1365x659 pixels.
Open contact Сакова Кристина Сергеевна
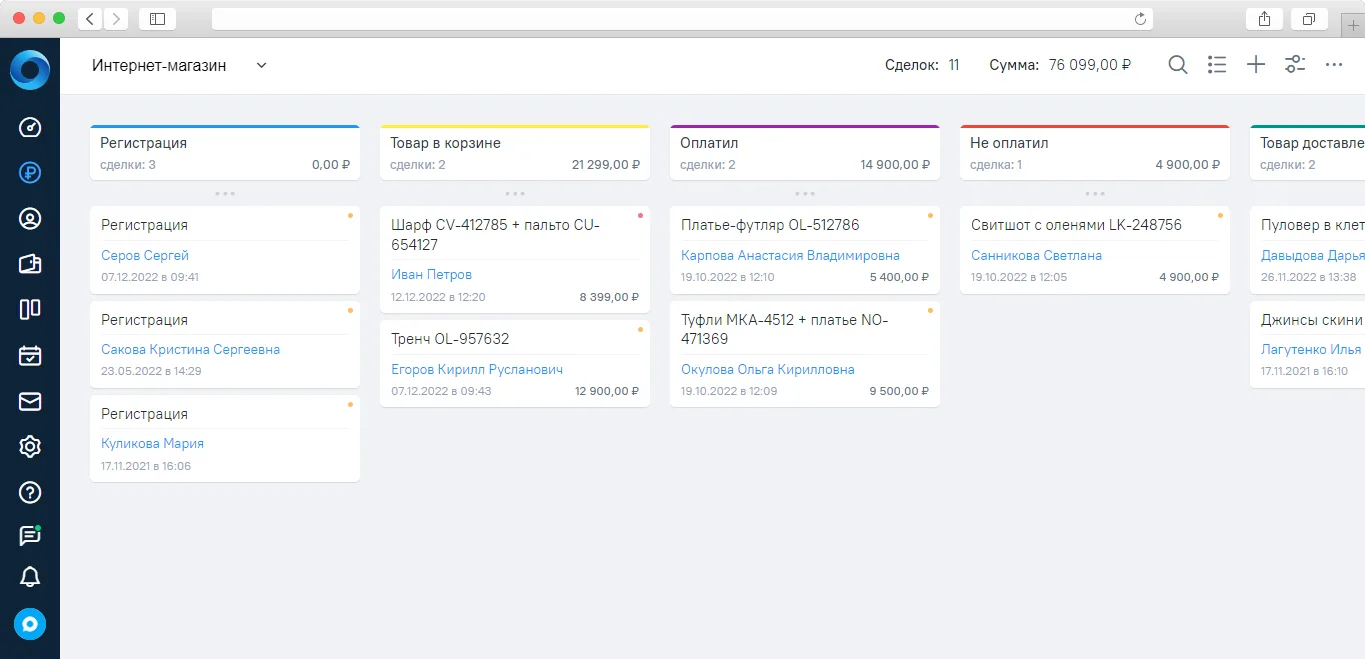(191, 350)
